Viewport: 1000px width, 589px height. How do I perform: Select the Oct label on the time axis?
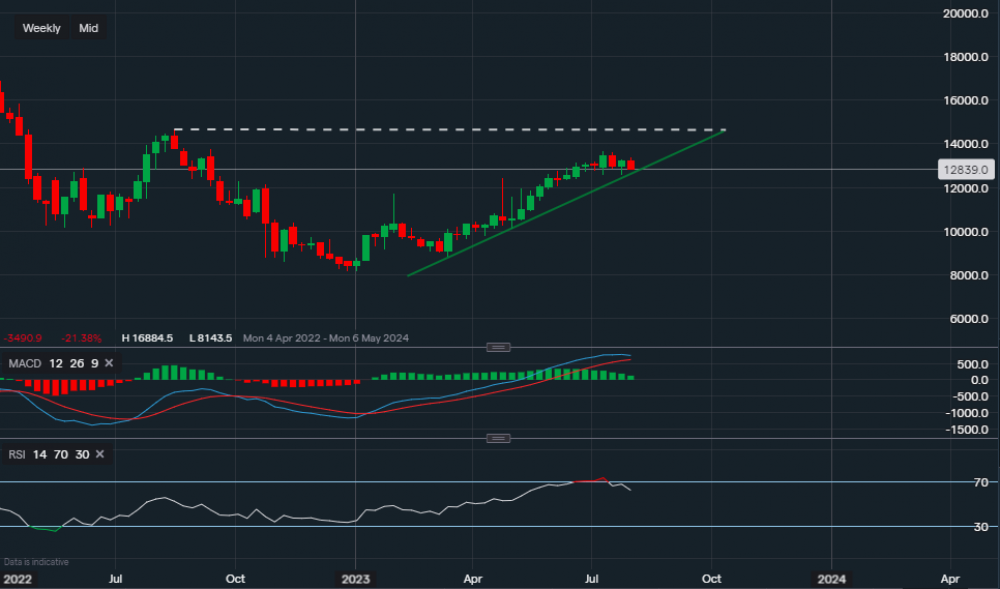click(235, 578)
